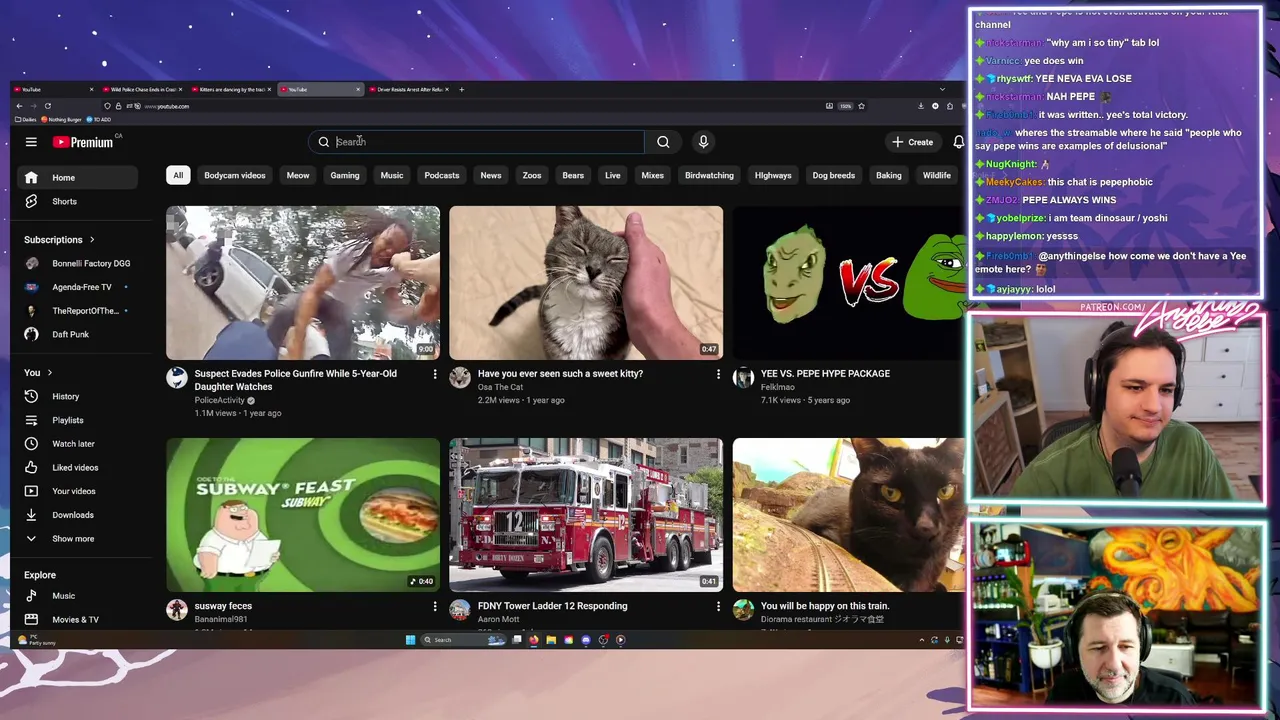The image size is (1280, 720).
Task: Bookmark this page with the star
Action: point(861,106)
